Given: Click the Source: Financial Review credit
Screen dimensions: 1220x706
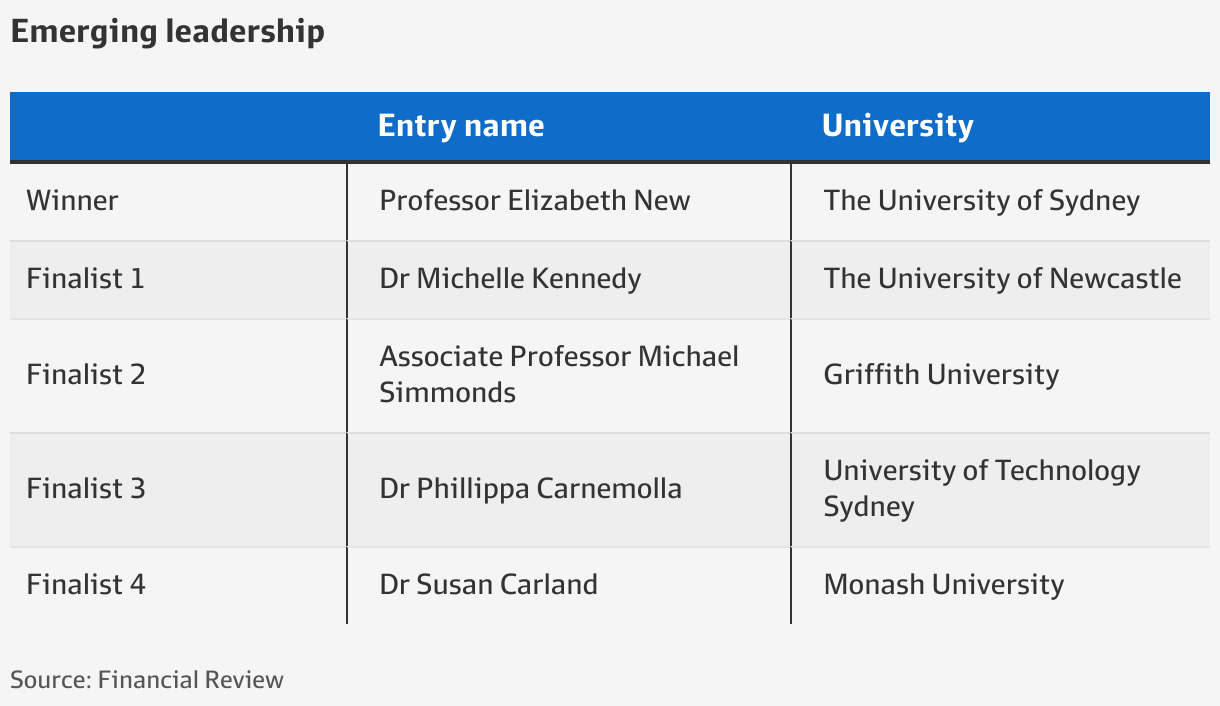Looking at the screenshot, I should 147,680.
